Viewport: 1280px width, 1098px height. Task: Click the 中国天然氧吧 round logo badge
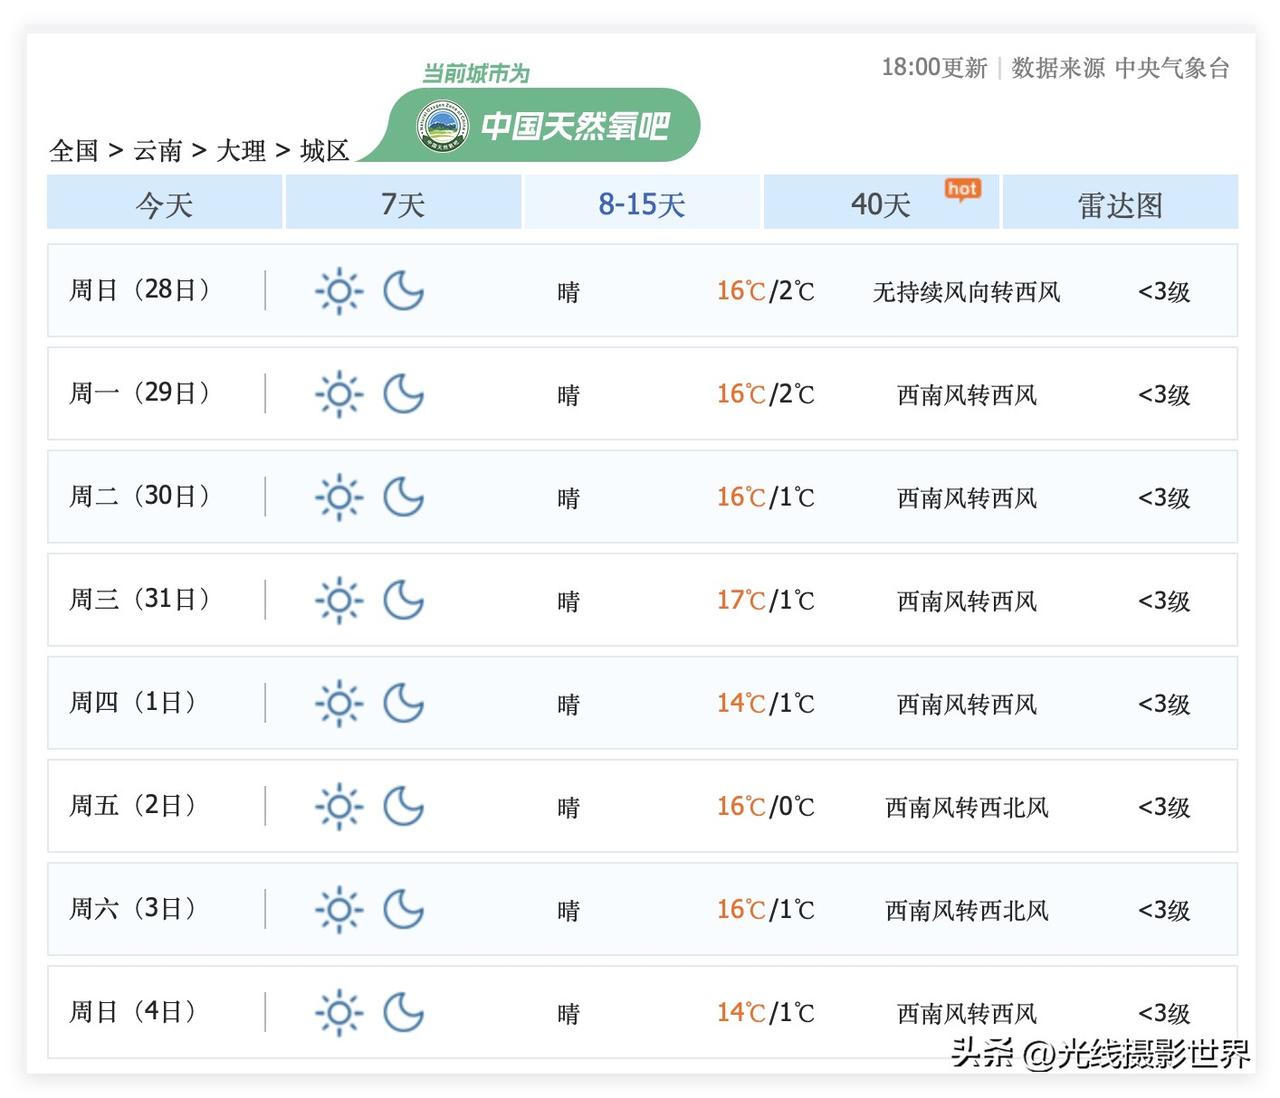coord(441,126)
